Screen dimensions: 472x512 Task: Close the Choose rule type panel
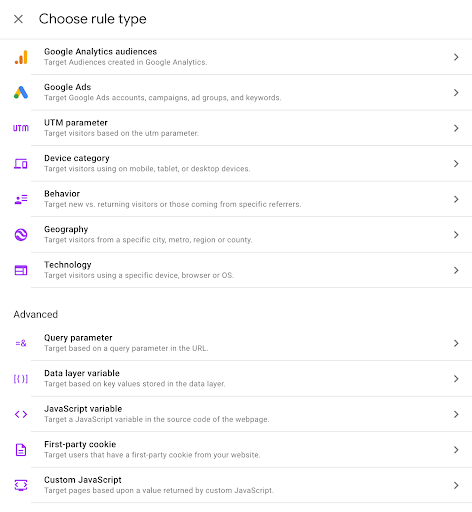coord(18,19)
